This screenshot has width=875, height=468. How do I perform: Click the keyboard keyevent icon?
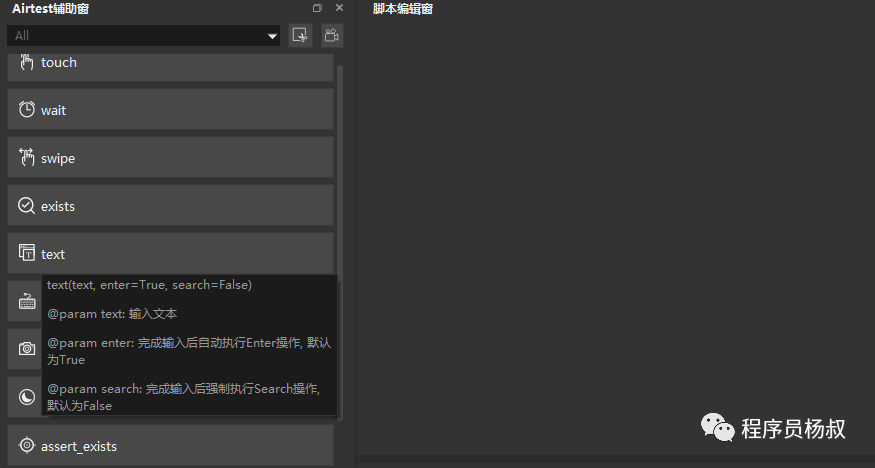coord(27,301)
